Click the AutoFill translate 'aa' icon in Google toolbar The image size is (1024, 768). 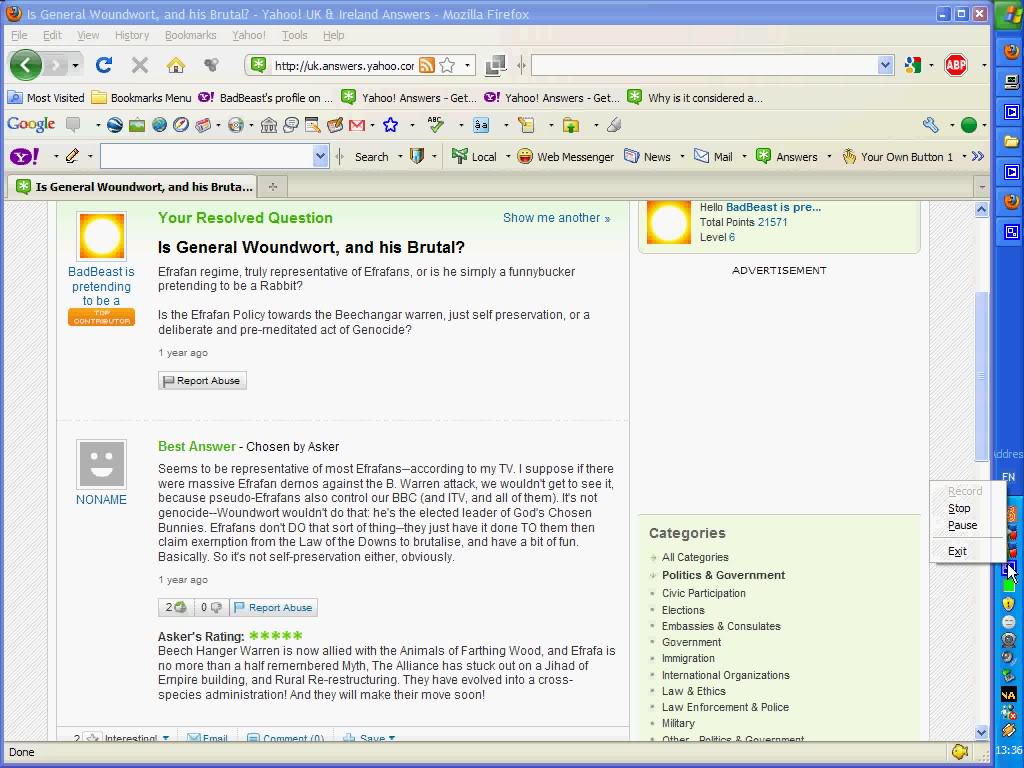(x=481, y=125)
